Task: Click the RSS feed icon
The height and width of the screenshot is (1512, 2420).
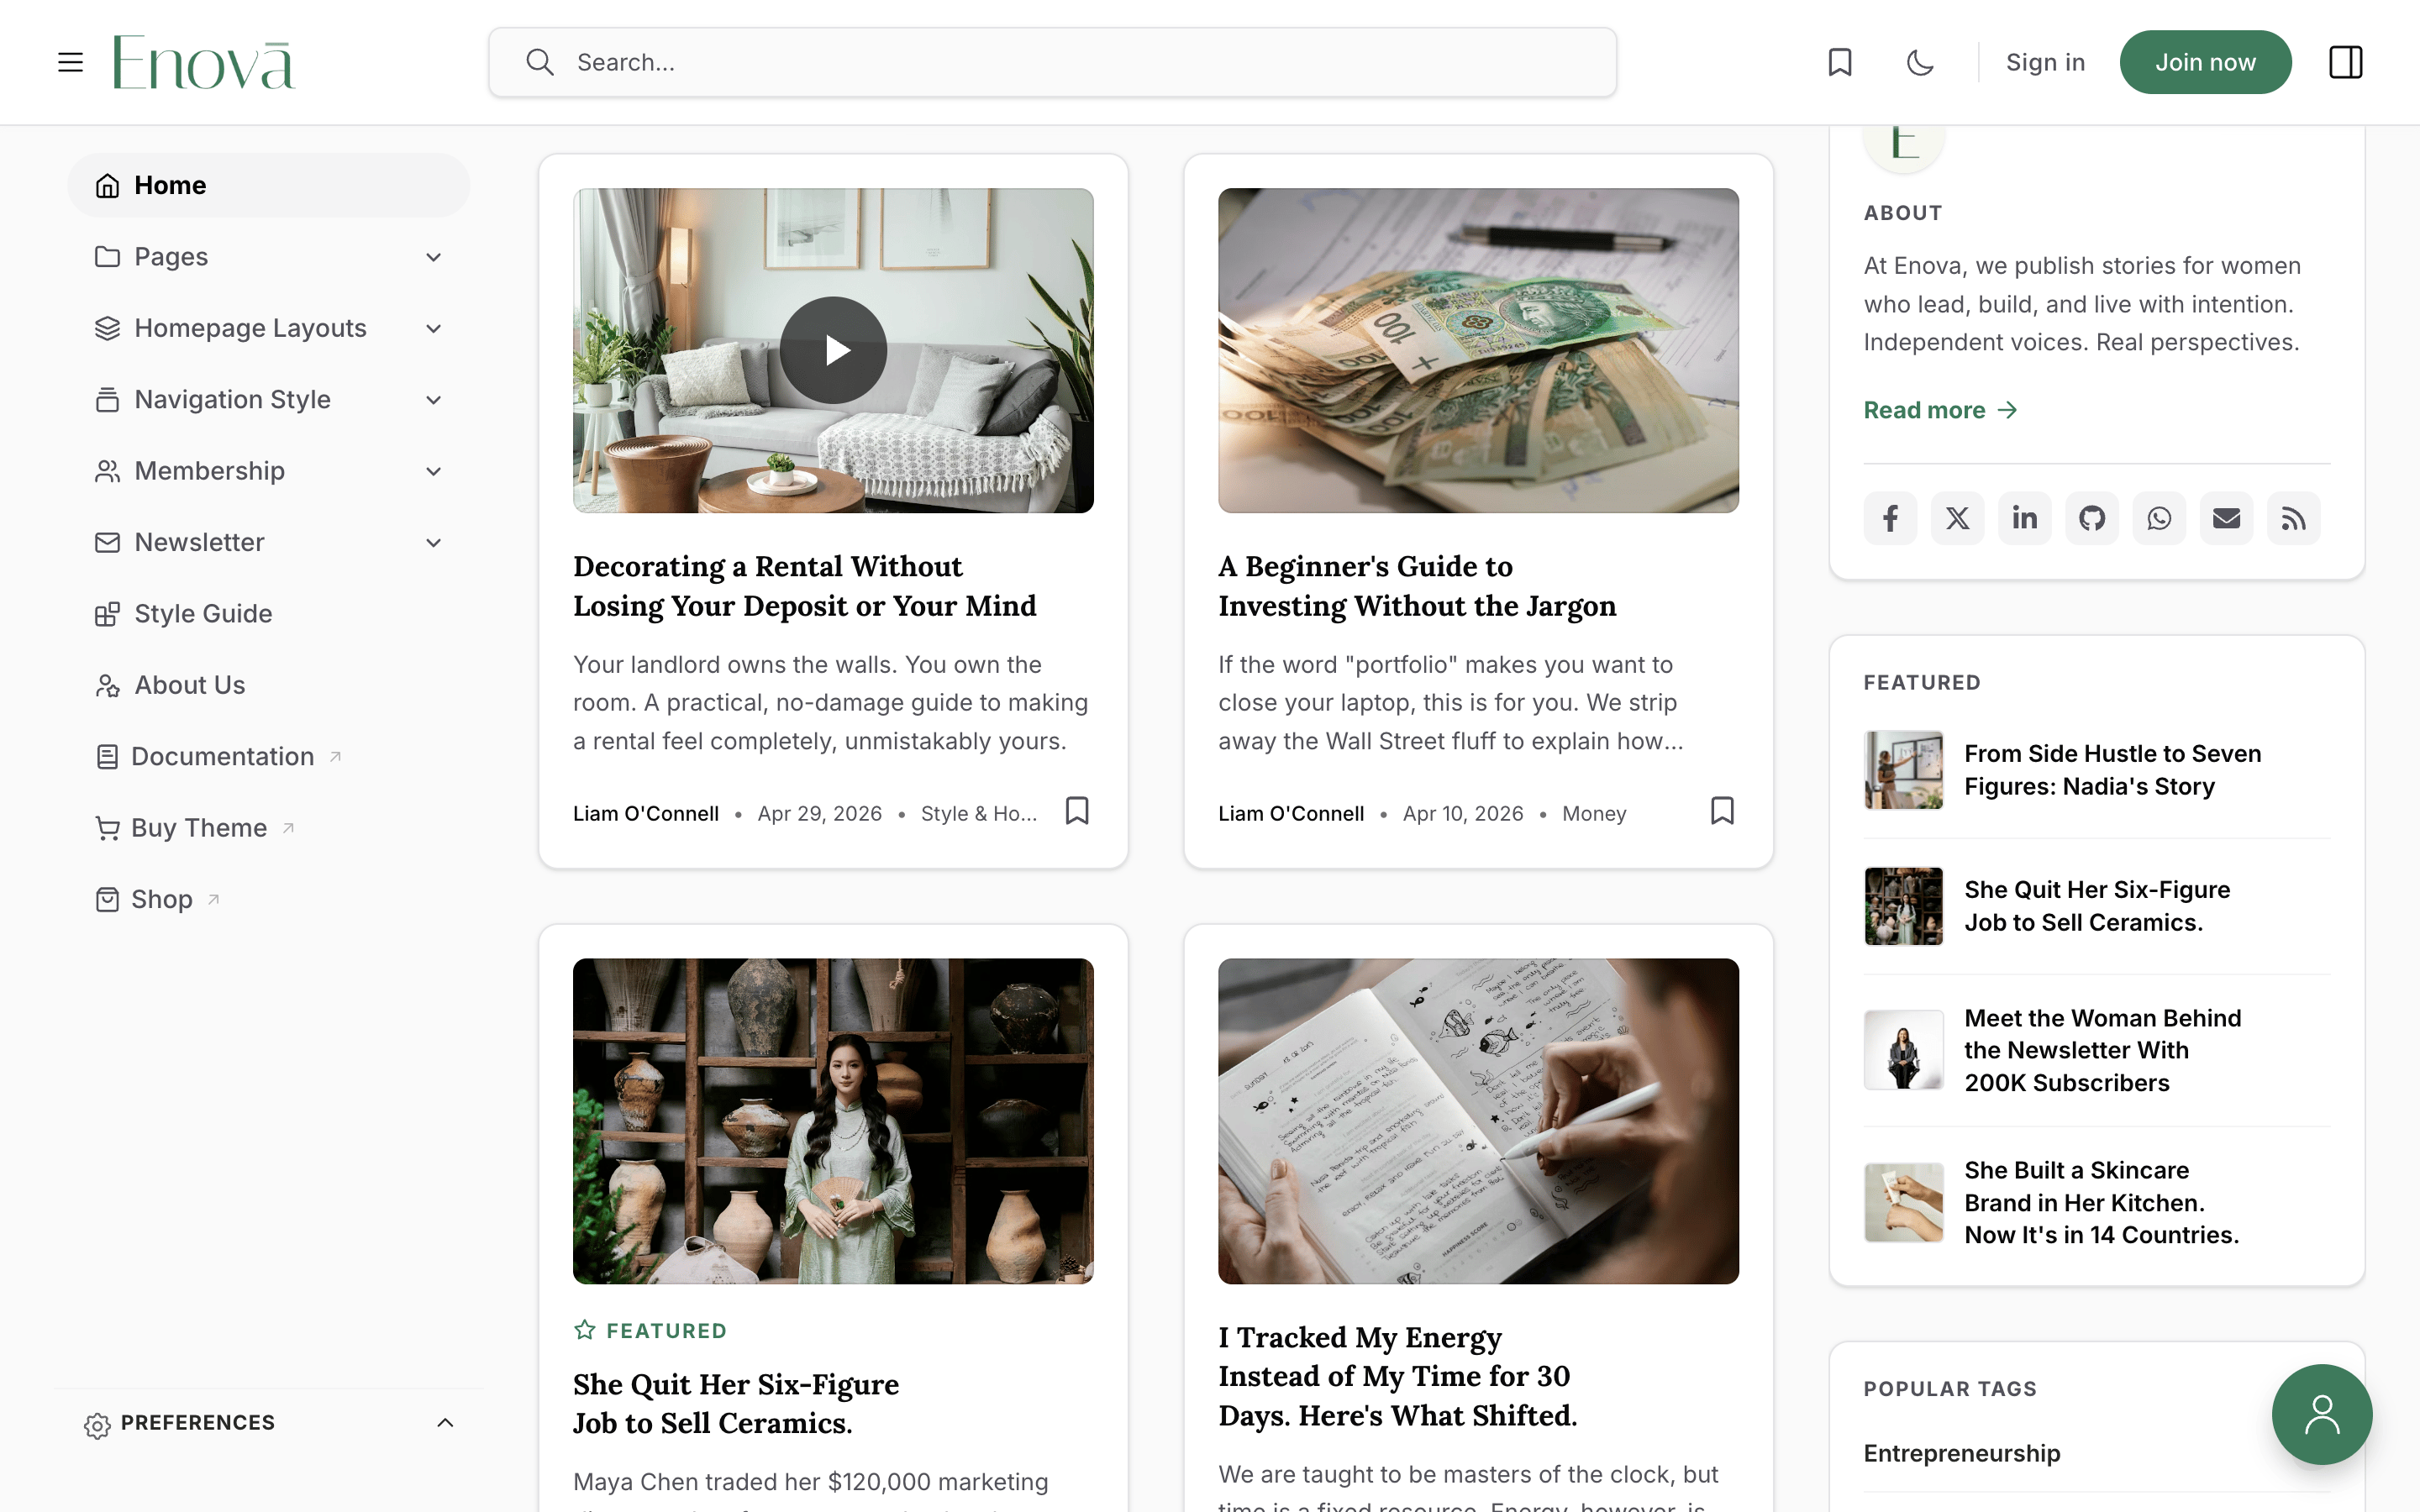Action: 2293,518
